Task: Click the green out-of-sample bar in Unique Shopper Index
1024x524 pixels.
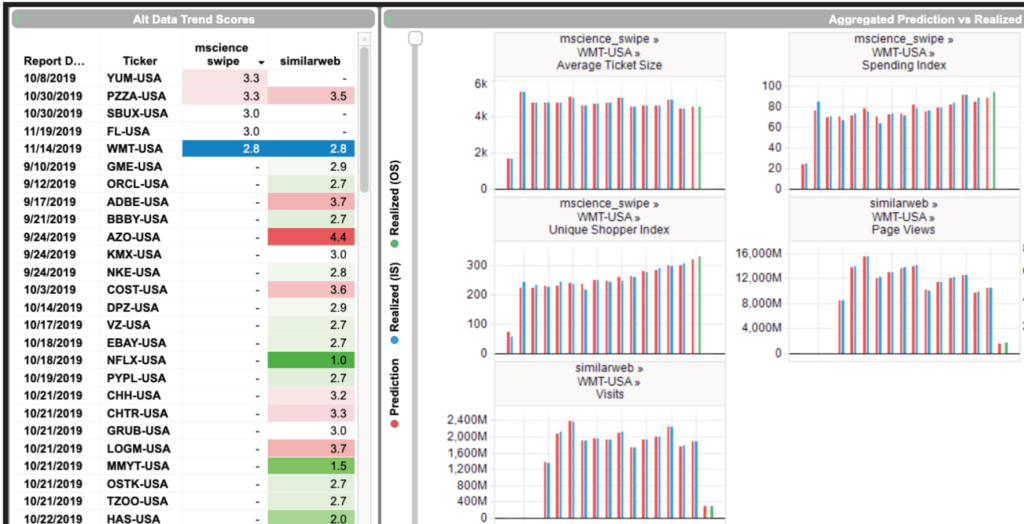Action: pos(699,304)
